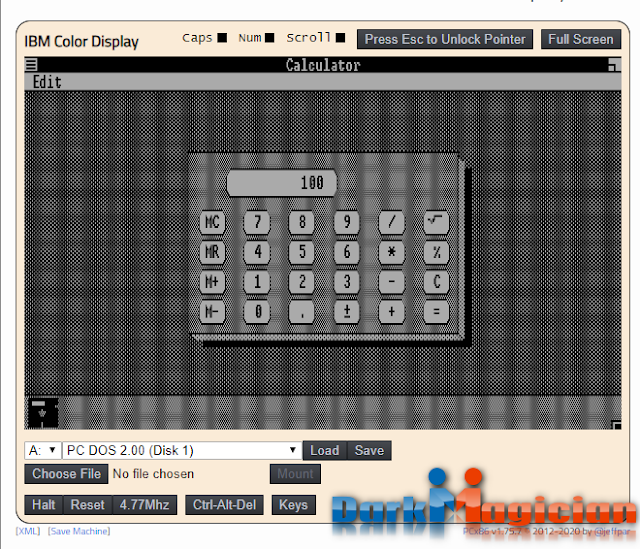Click the MR memory recall key
The image size is (640, 549).
[x=212, y=252]
